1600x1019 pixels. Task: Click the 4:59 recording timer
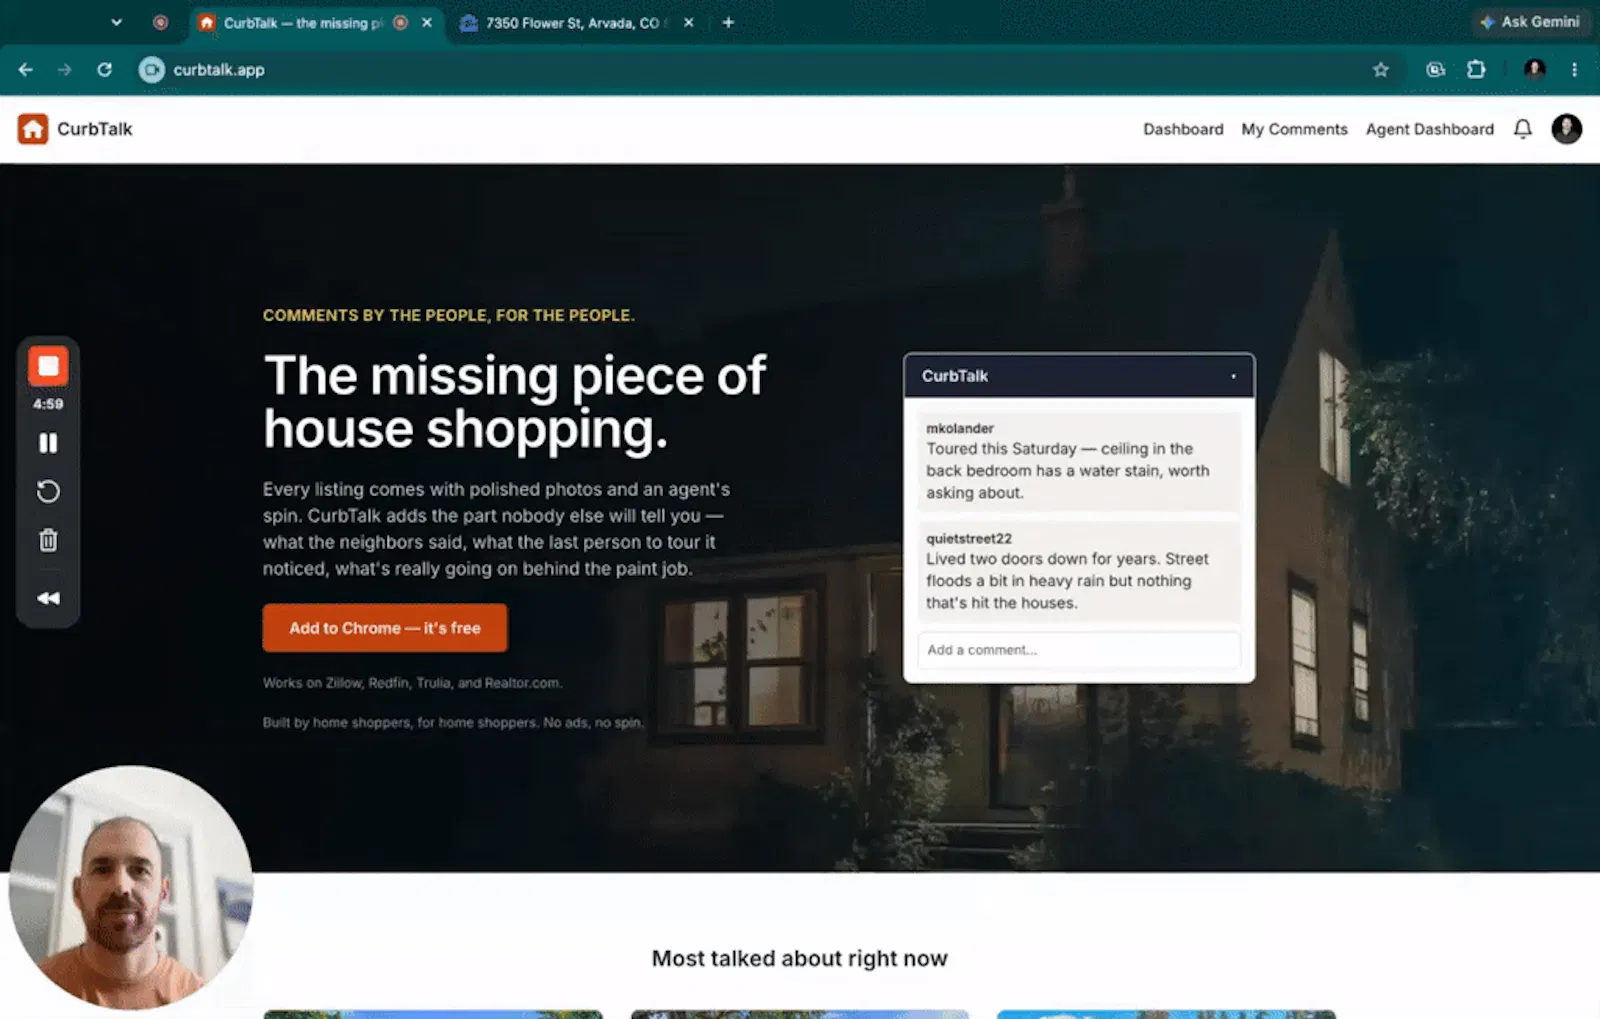pyautogui.click(x=48, y=404)
